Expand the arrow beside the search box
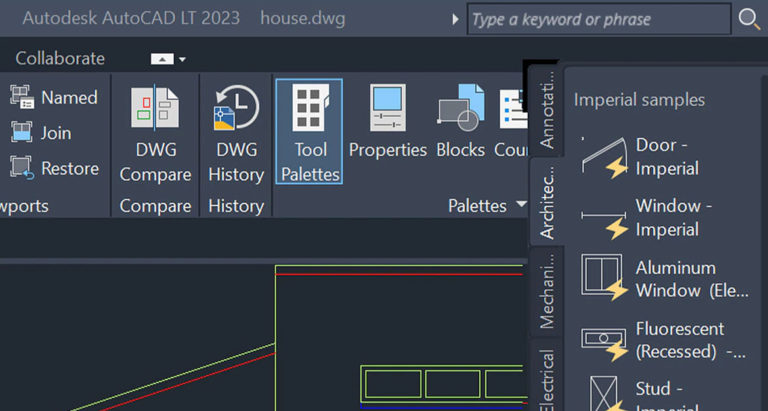The image size is (768, 411). (x=455, y=20)
